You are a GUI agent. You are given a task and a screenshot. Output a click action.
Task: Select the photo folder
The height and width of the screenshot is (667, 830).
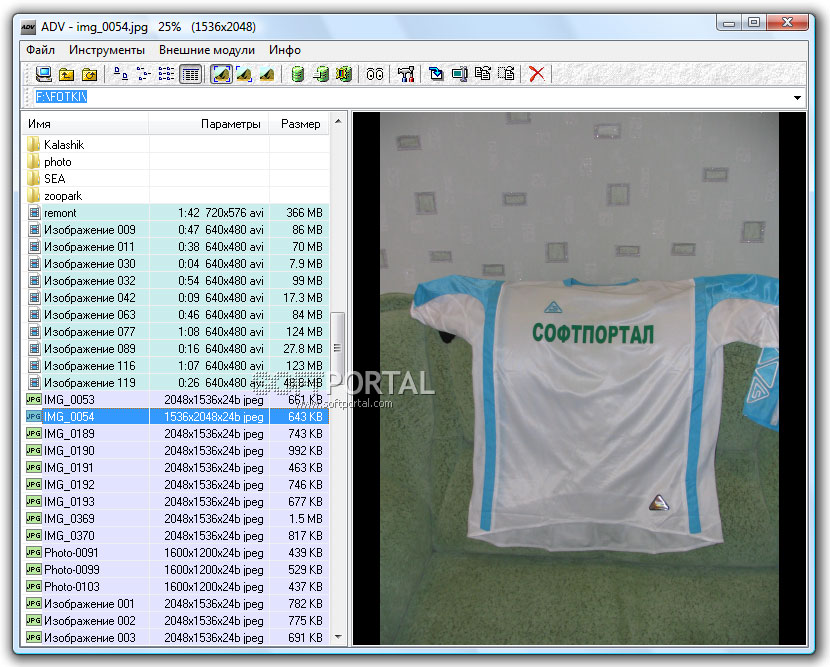click(176, 161)
